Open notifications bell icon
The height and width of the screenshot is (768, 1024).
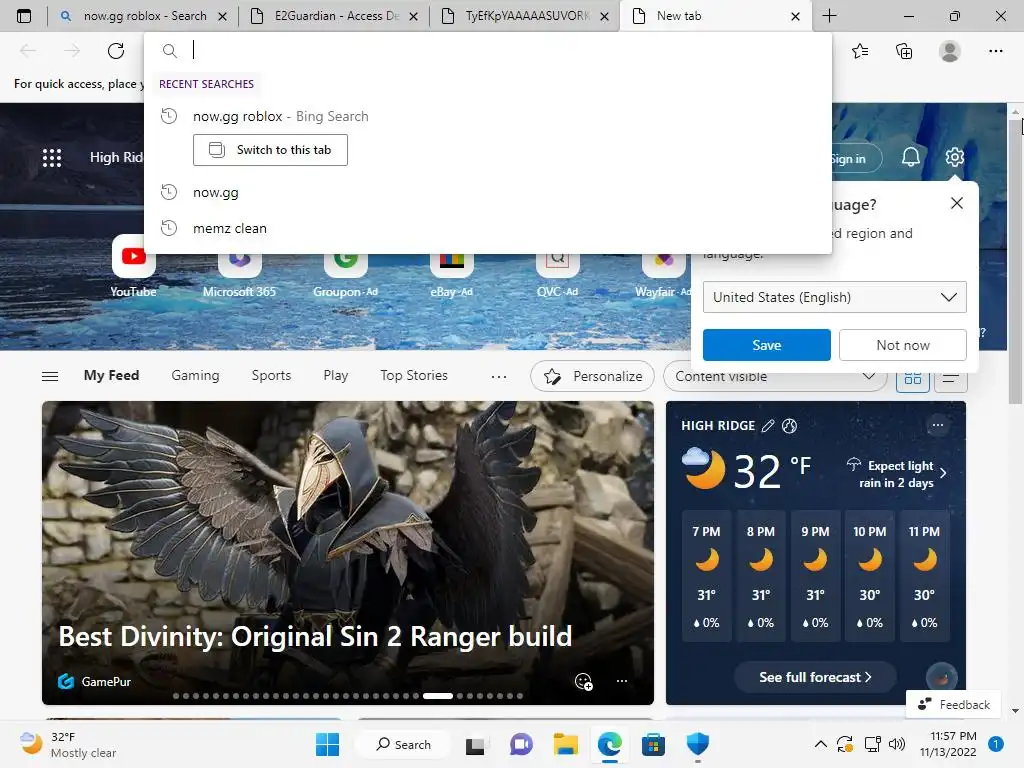(x=911, y=157)
